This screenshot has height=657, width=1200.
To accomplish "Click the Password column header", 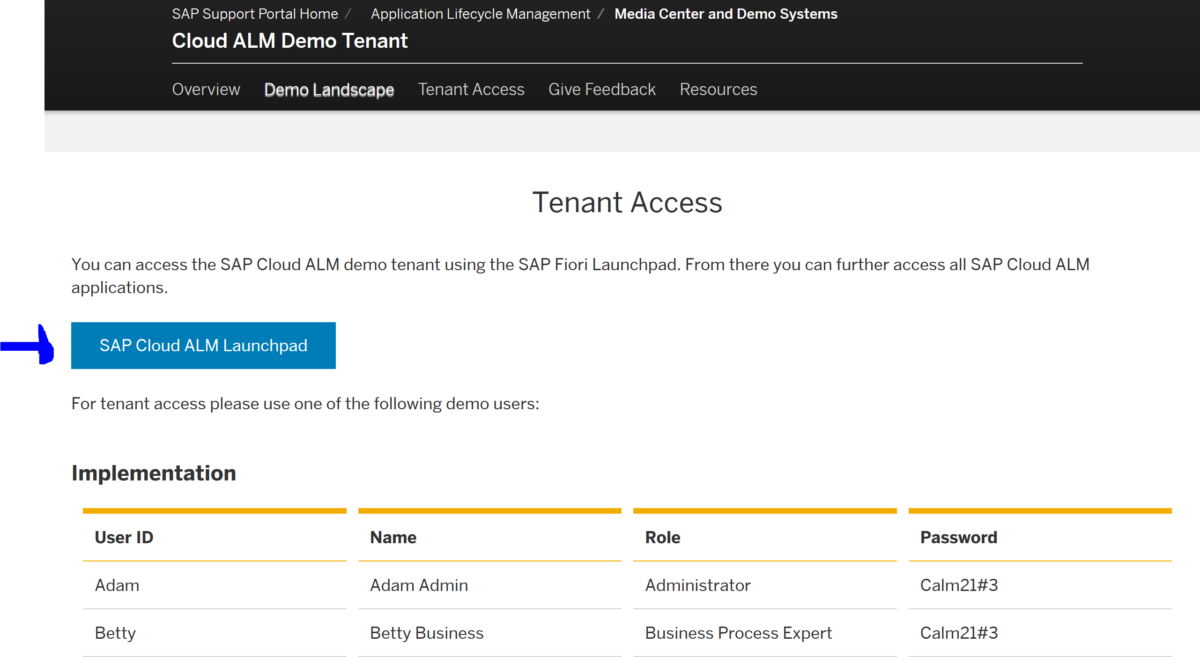I will click(x=958, y=537).
